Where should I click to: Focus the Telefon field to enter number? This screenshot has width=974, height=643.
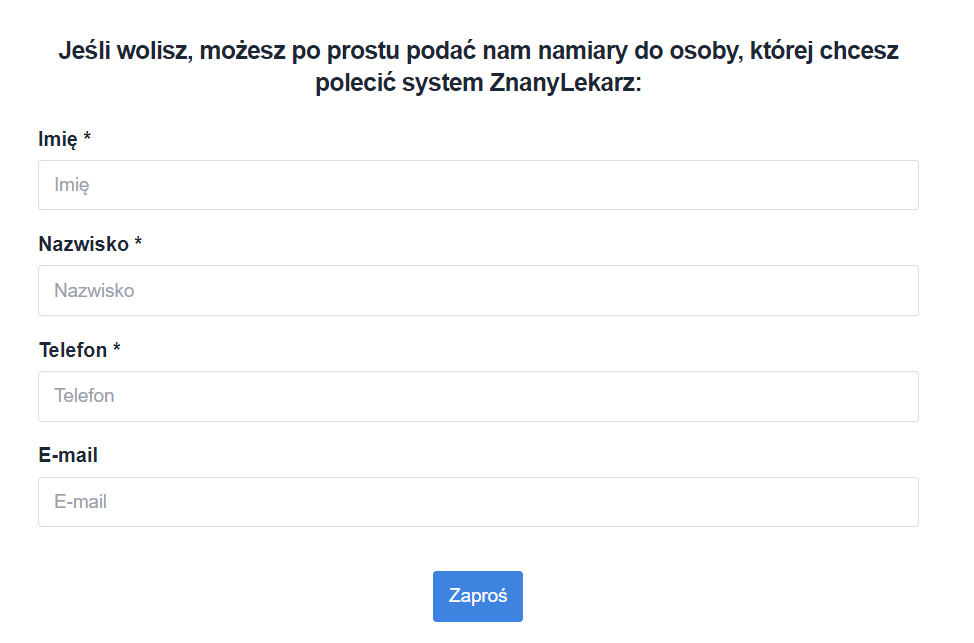tap(477, 396)
